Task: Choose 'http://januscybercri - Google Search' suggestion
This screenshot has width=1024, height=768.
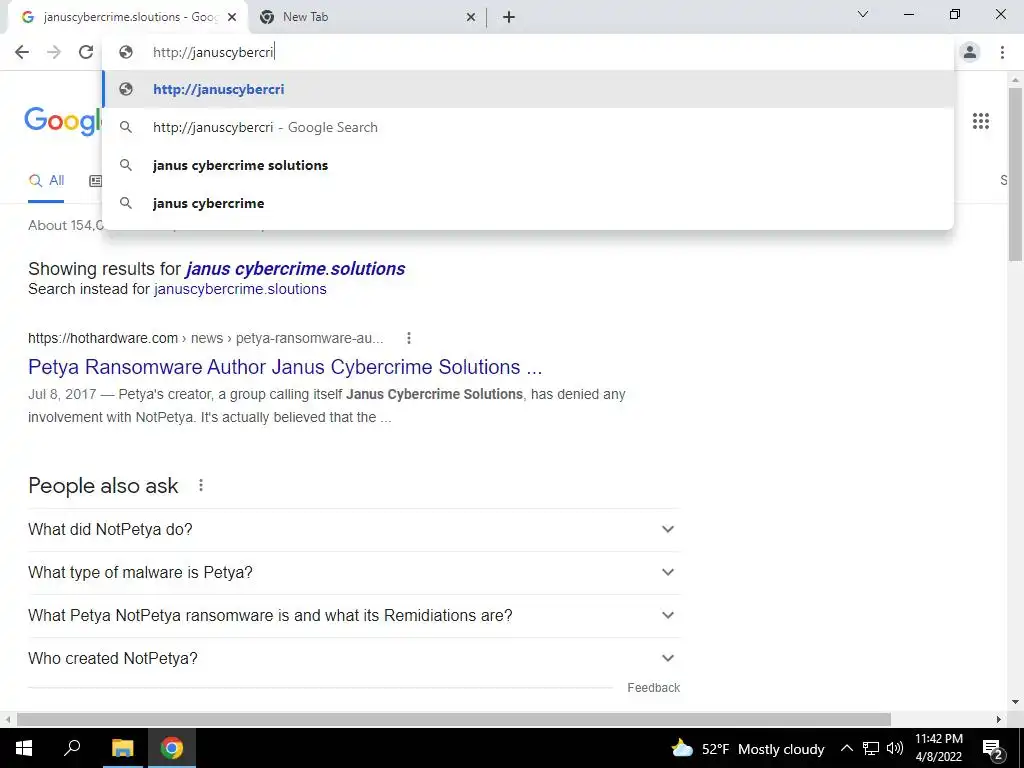Action: click(x=528, y=127)
